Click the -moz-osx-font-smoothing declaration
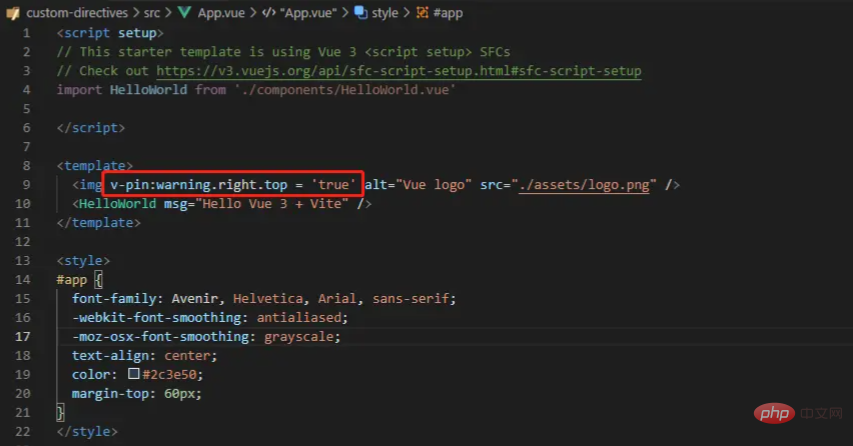853x446 pixels. (206, 337)
